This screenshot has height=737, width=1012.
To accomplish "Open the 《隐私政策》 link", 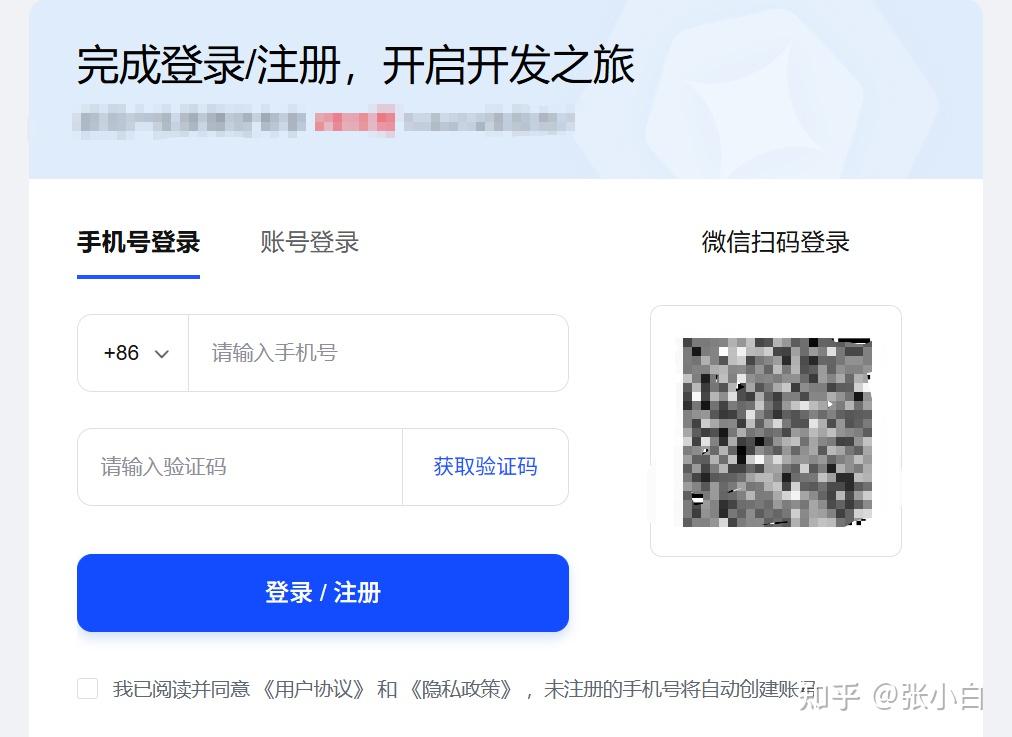I will point(461,689).
